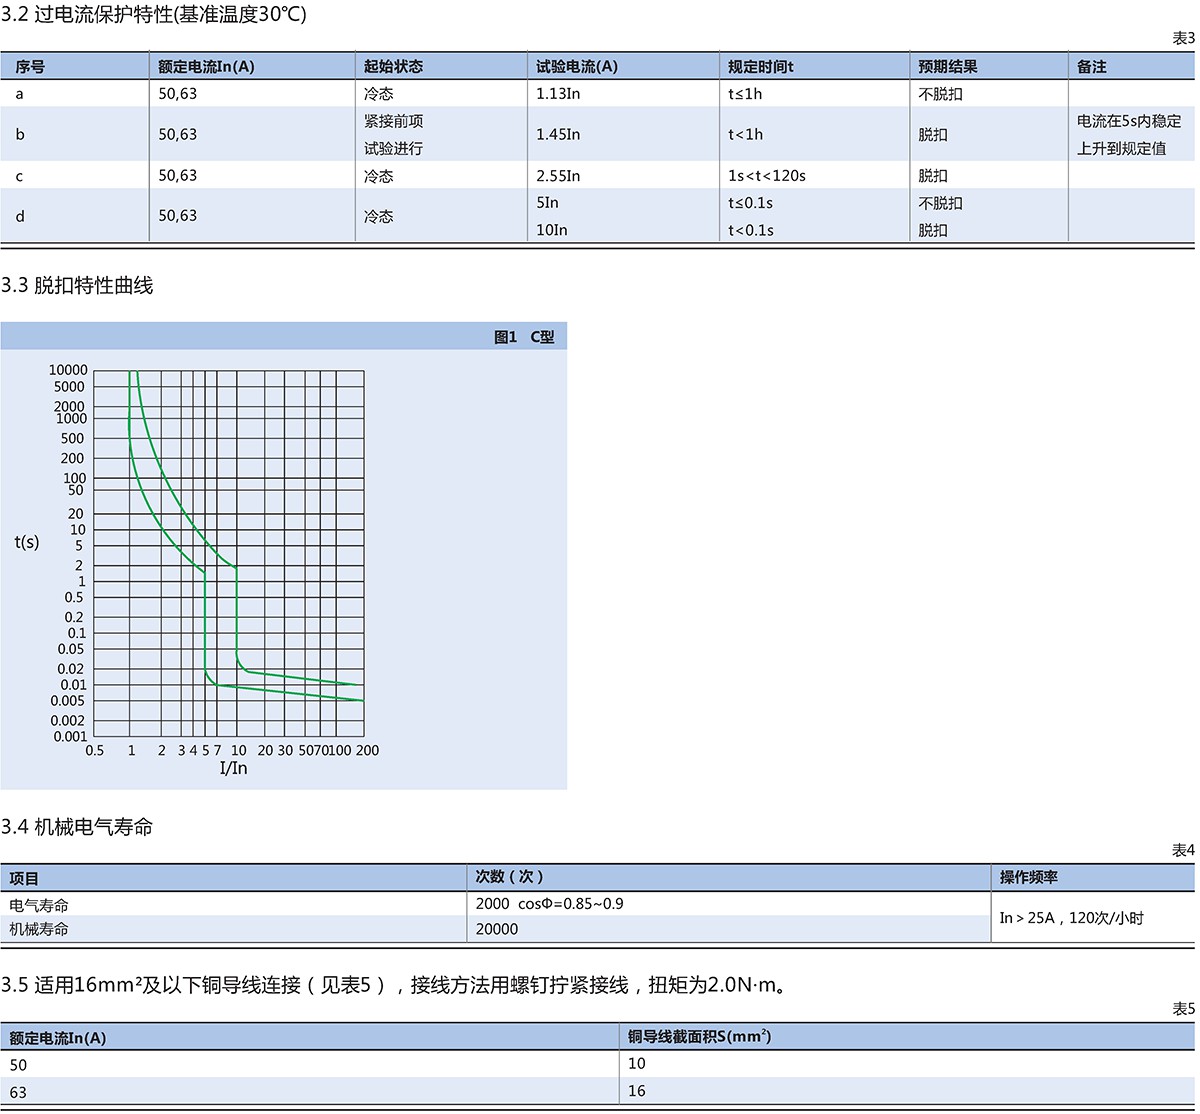Select the 电气寿命 row label

tap(39, 905)
